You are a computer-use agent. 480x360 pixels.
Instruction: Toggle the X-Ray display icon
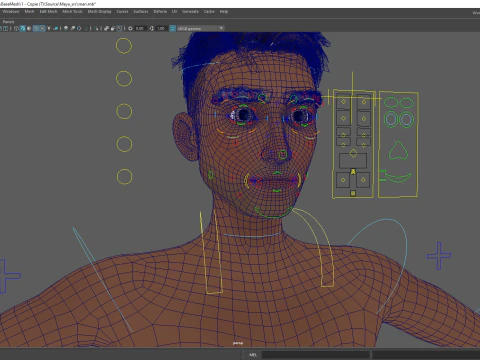click(106, 29)
